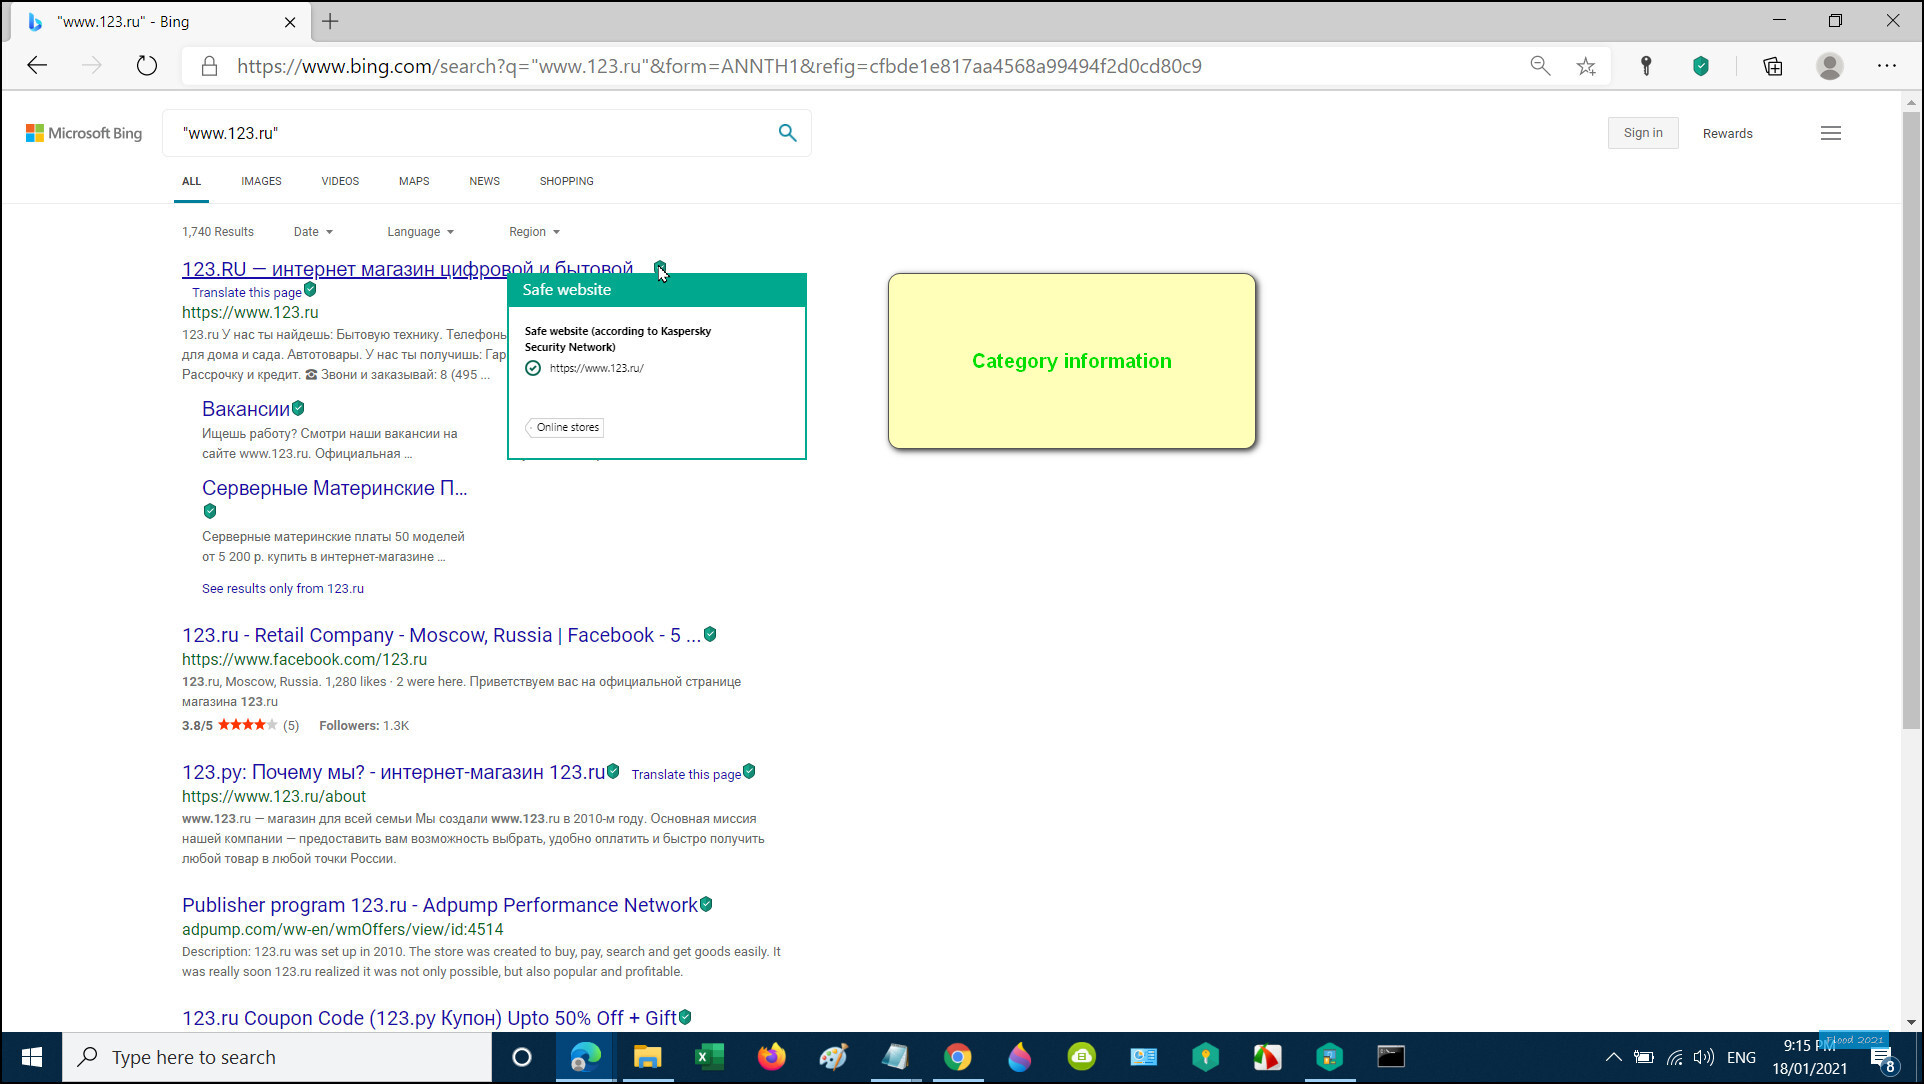Add page to favorites with star icon

[1586, 66]
